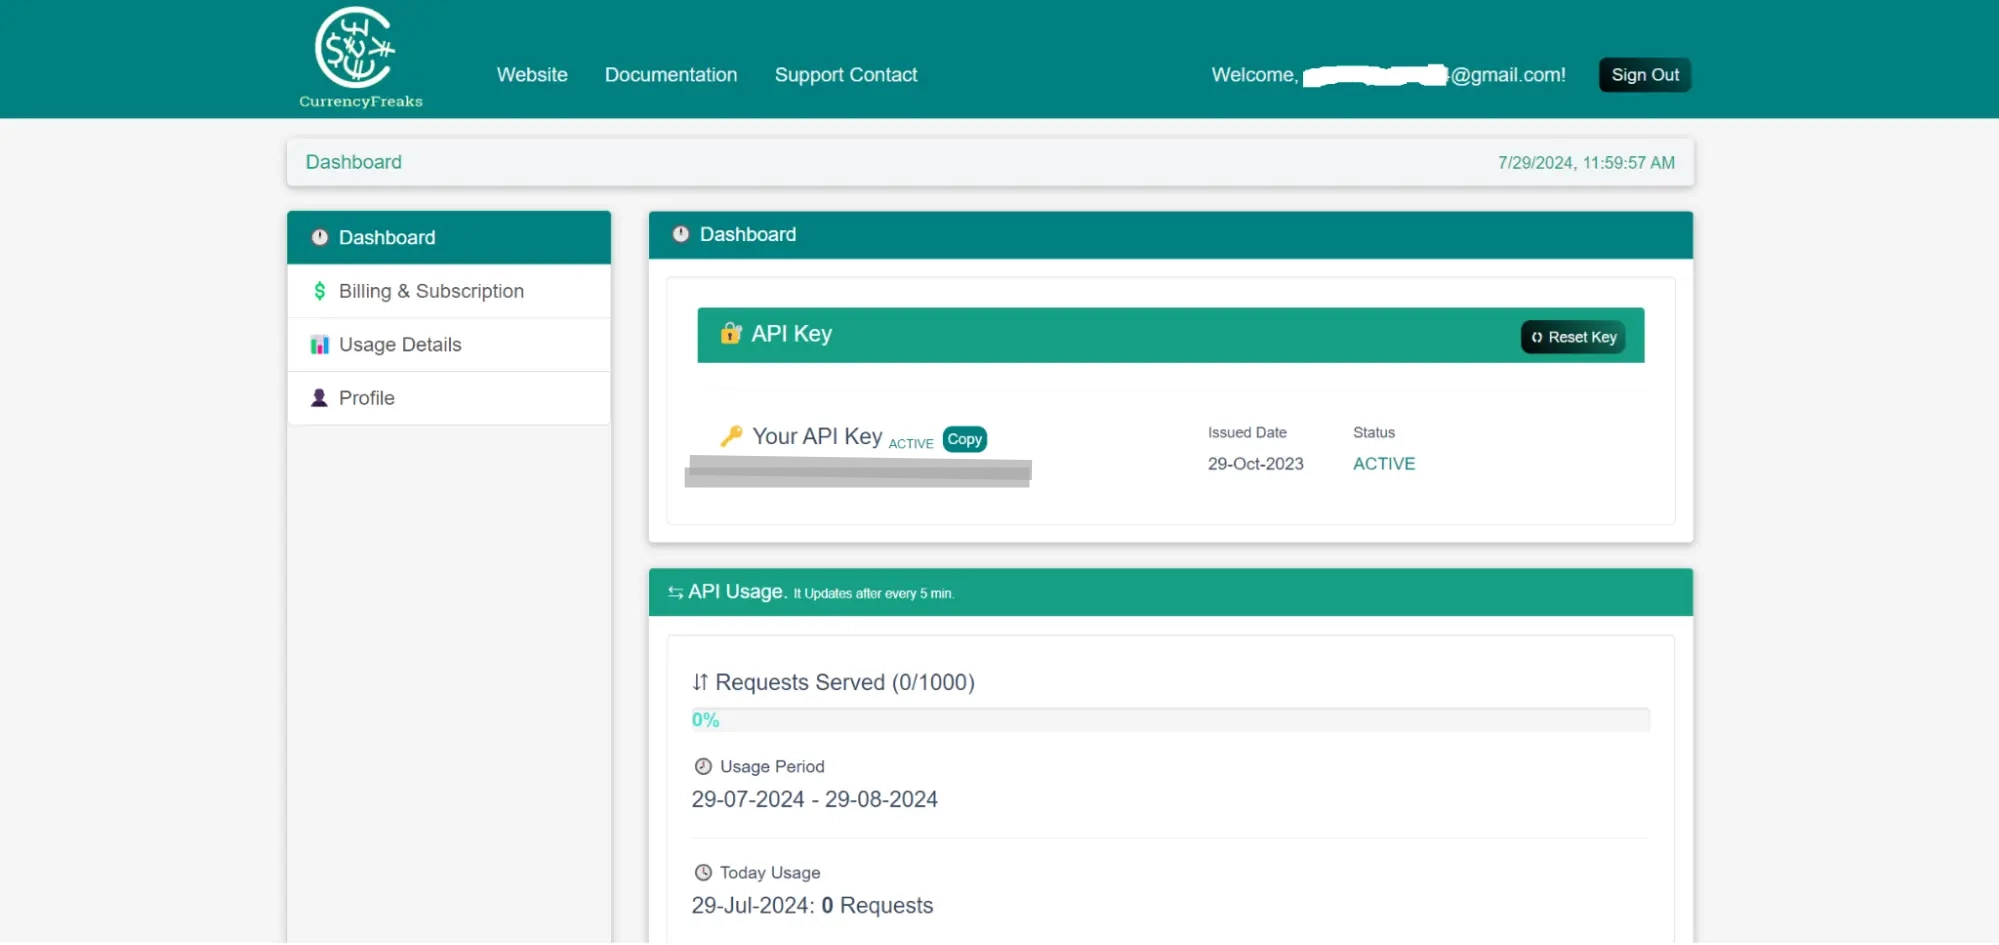Click Reset Key to regenerate the API key

pyautogui.click(x=1572, y=337)
